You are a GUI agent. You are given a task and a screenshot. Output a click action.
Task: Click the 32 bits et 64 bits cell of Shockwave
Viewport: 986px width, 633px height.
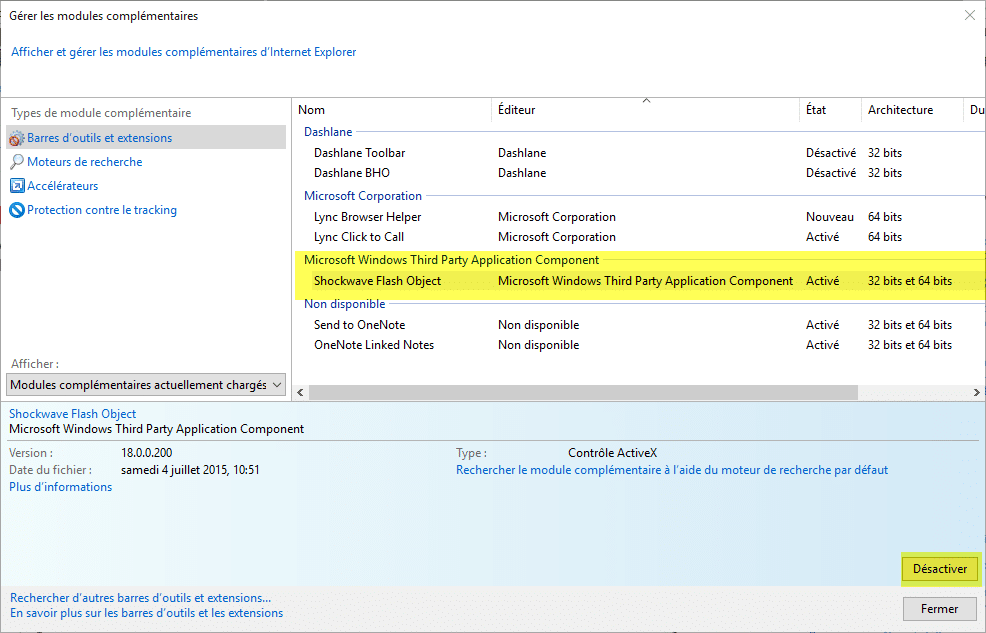click(909, 281)
